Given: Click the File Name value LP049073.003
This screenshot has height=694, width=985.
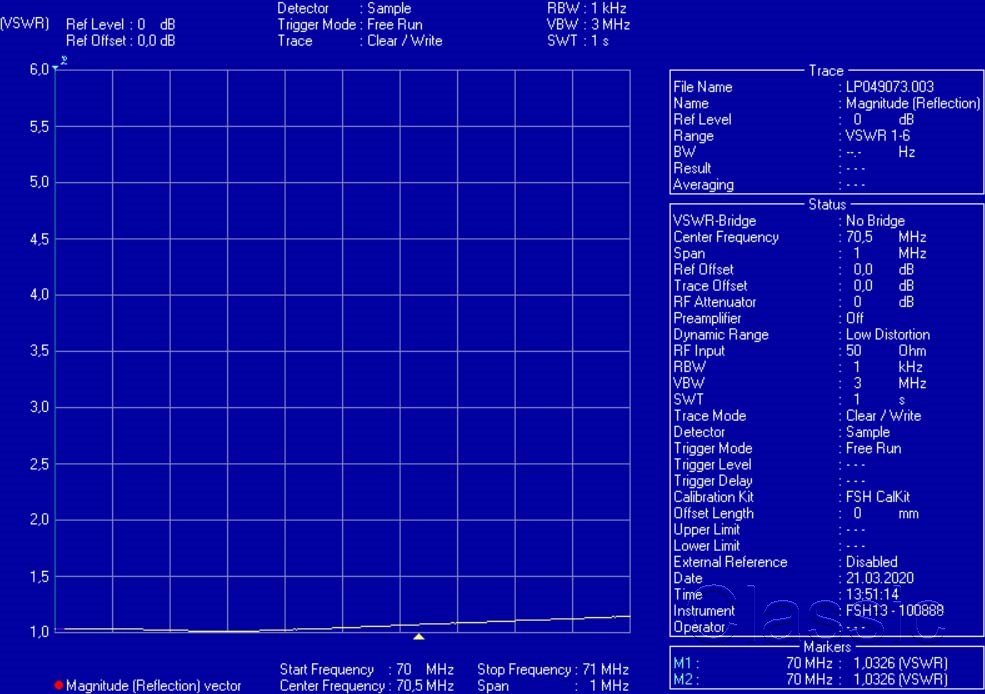Looking at the screenshot, I should pos(890,87).
